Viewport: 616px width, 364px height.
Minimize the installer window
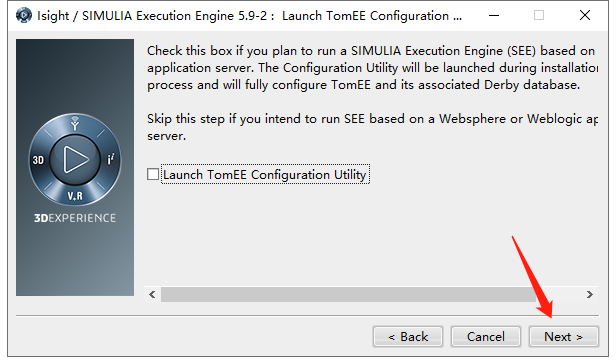coord(494,16)
